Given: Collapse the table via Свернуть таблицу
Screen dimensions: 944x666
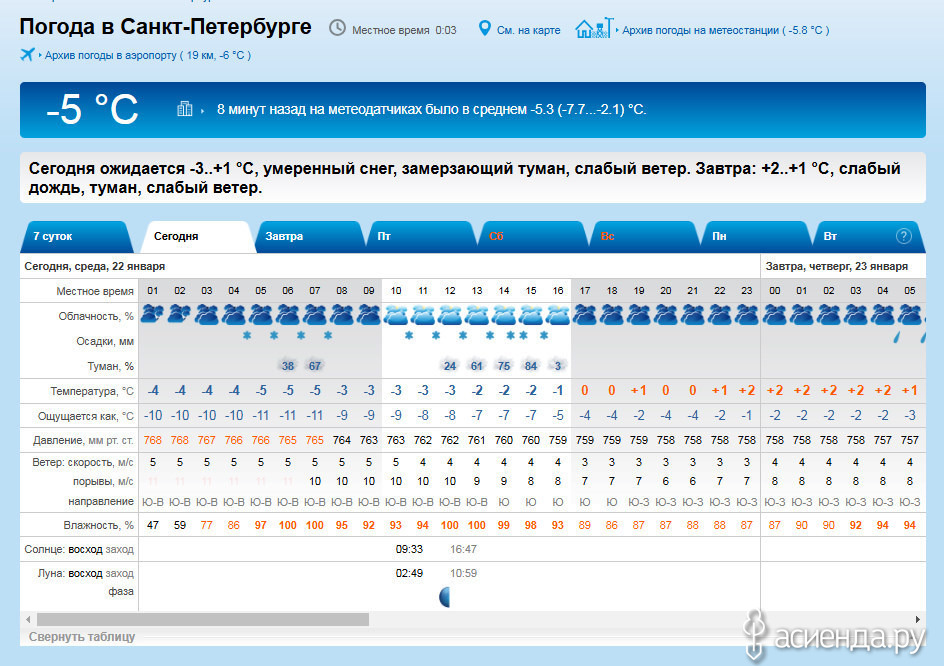Looking at the screenshot, I should pos(82,636).
